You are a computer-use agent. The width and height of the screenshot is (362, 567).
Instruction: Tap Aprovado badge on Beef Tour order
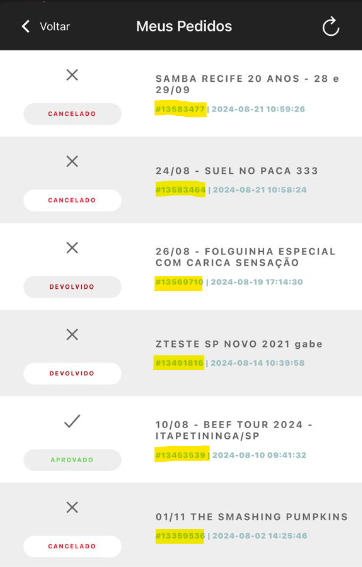[x=72, y=460]
